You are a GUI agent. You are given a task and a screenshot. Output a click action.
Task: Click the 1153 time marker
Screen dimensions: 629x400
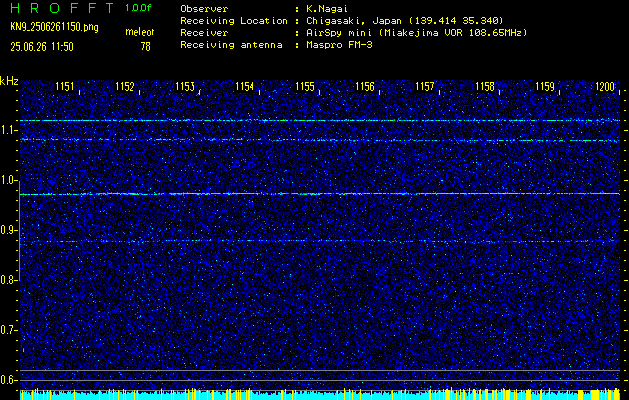coord(185,86)
